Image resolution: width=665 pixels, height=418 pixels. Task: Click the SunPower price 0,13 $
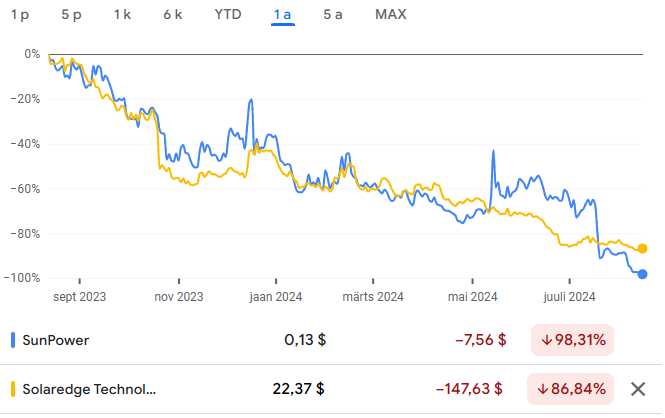coord(305,340)
